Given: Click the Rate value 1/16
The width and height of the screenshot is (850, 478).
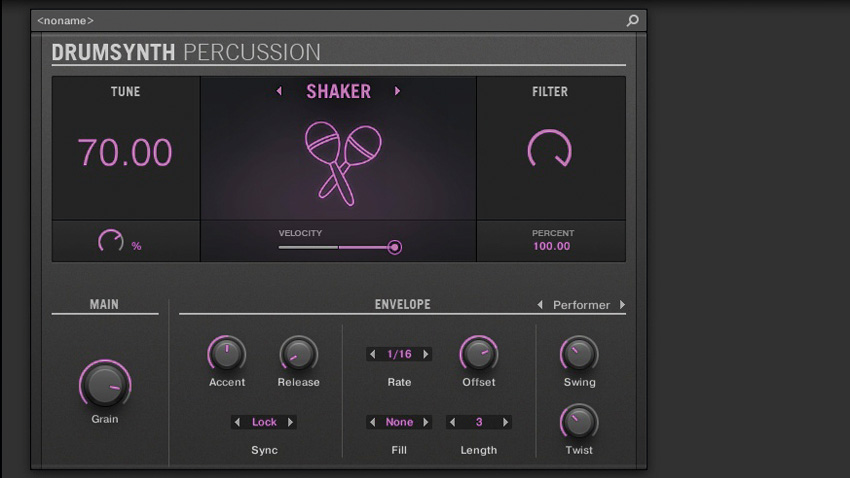Looking at the screenshot, I should coord(400,354).
